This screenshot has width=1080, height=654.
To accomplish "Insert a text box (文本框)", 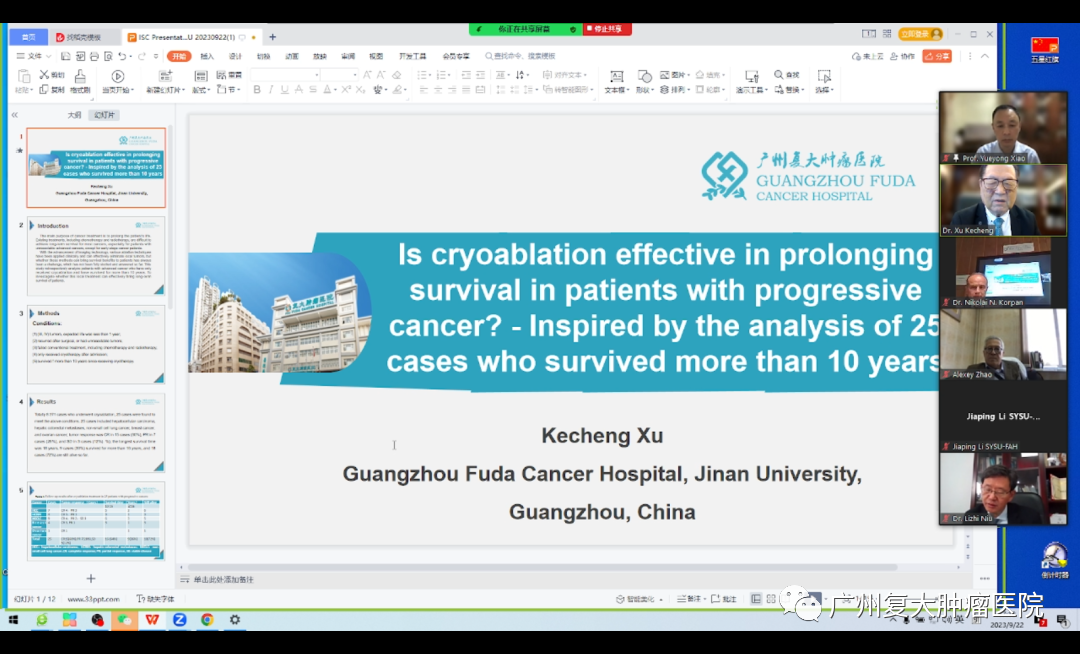I will (615, 77).
